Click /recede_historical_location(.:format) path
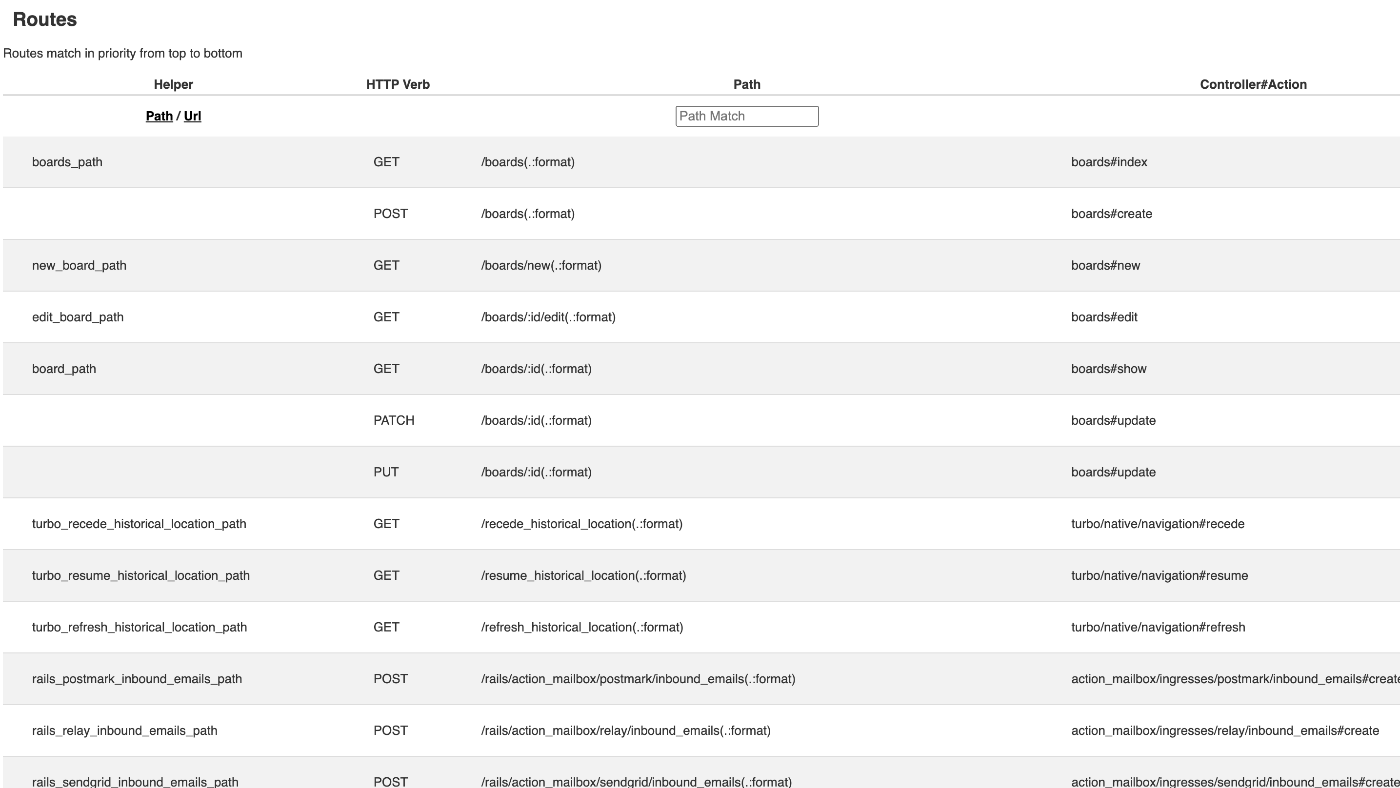Image resolution: width=1400 pixels, height=788 pixels. pos(582,524)
